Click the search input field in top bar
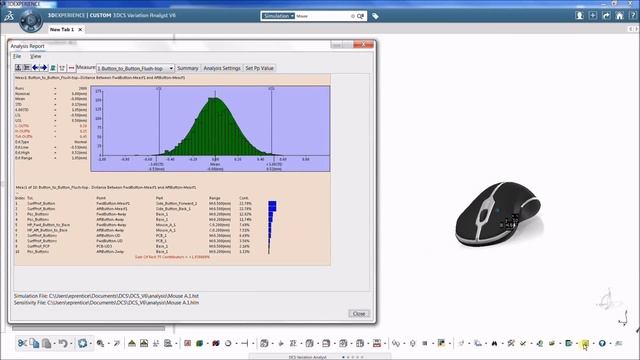This screenshot has height=360, width=640. (322, 16)
